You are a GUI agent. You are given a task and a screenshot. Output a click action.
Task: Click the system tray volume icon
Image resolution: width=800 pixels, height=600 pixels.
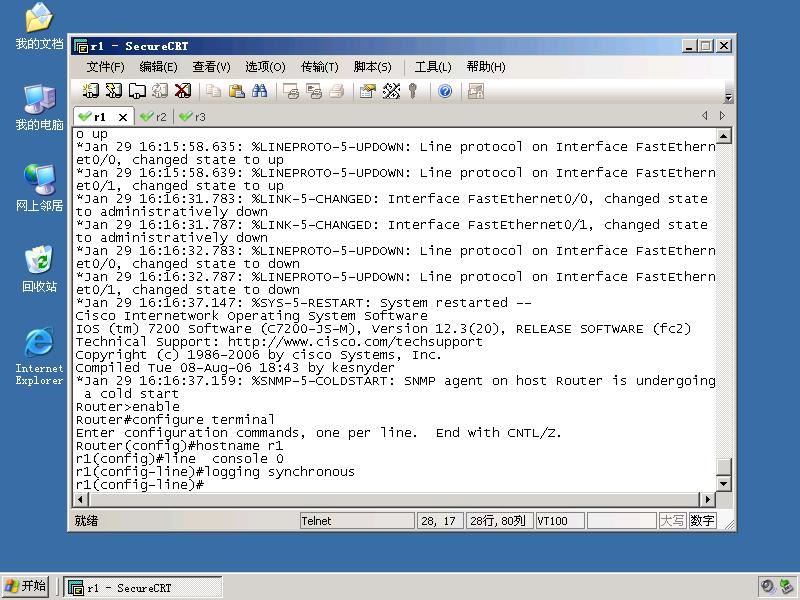pos(767,587)
